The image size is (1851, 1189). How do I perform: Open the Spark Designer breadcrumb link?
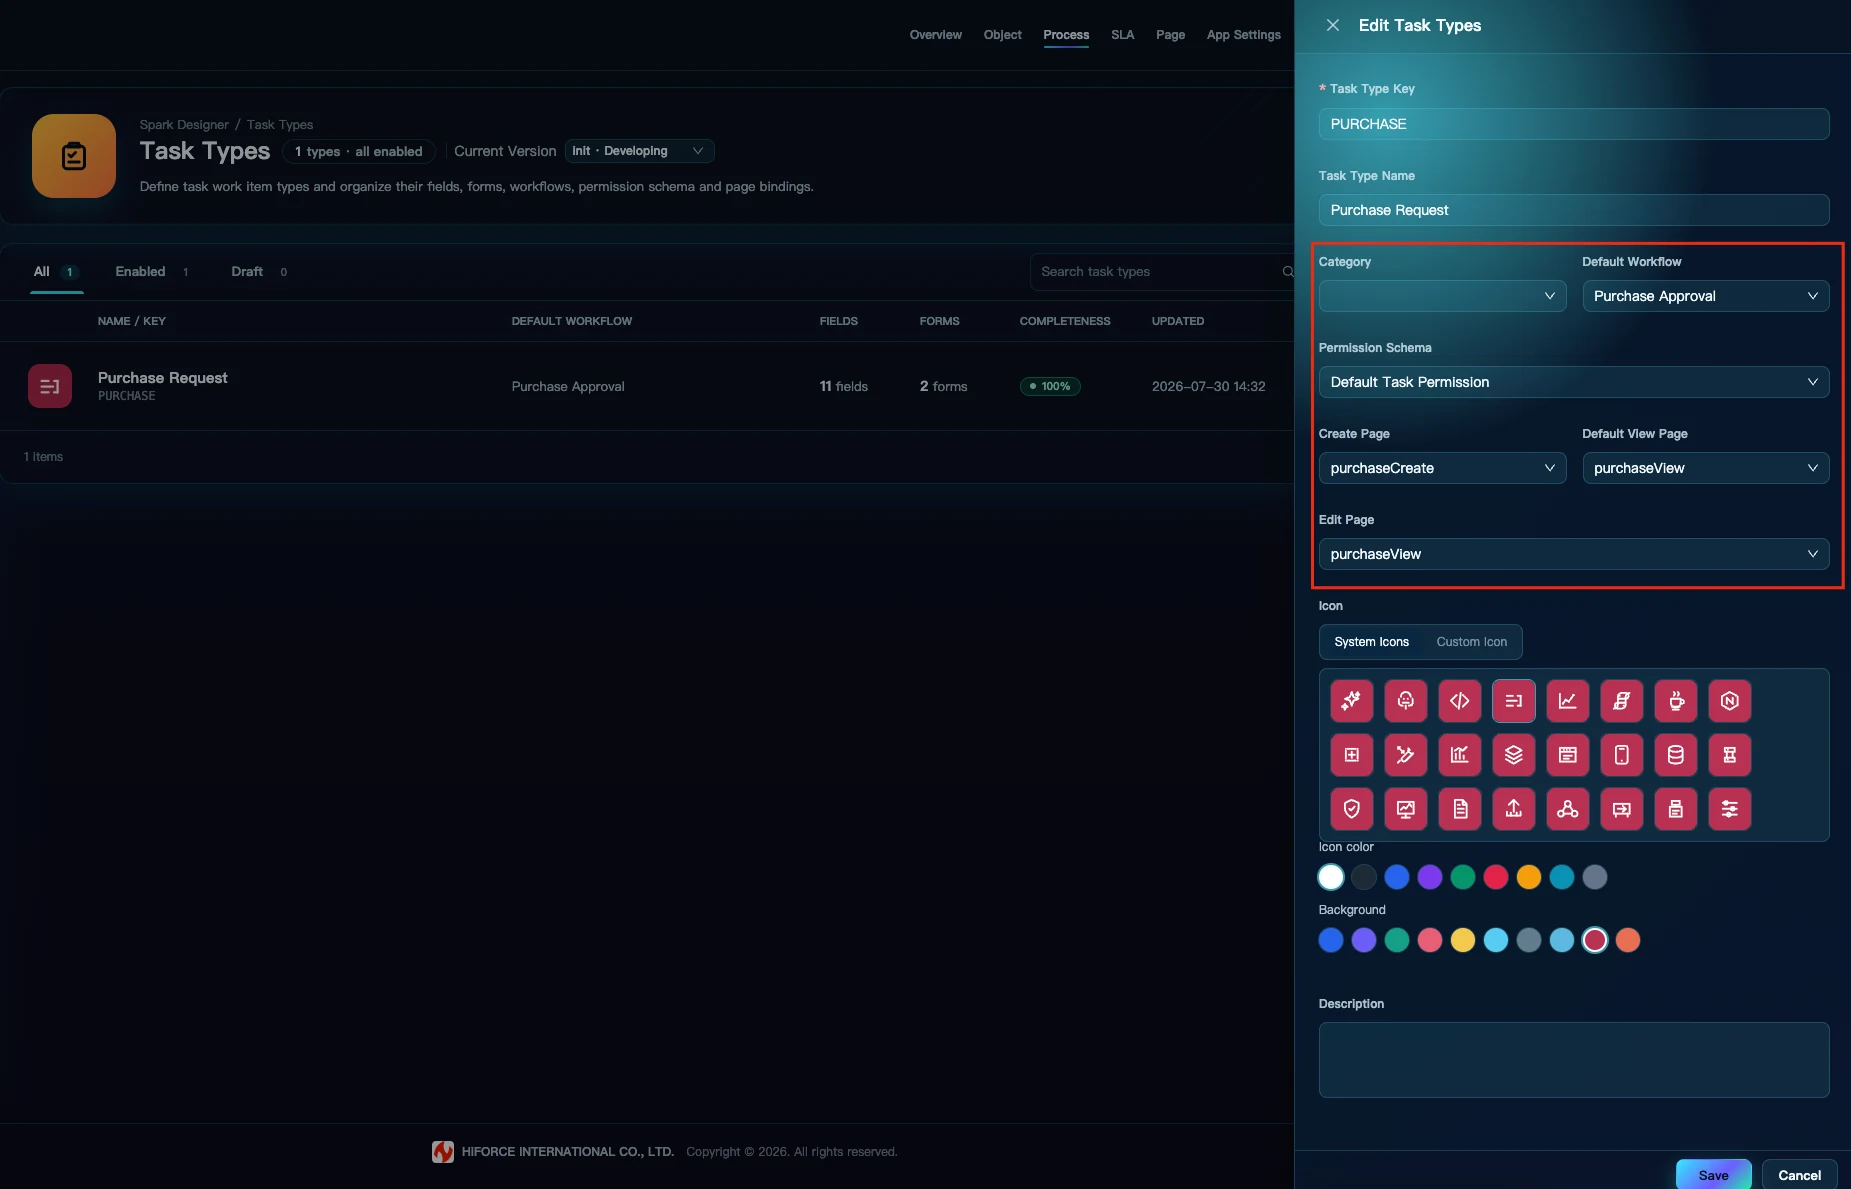(184, 125)
